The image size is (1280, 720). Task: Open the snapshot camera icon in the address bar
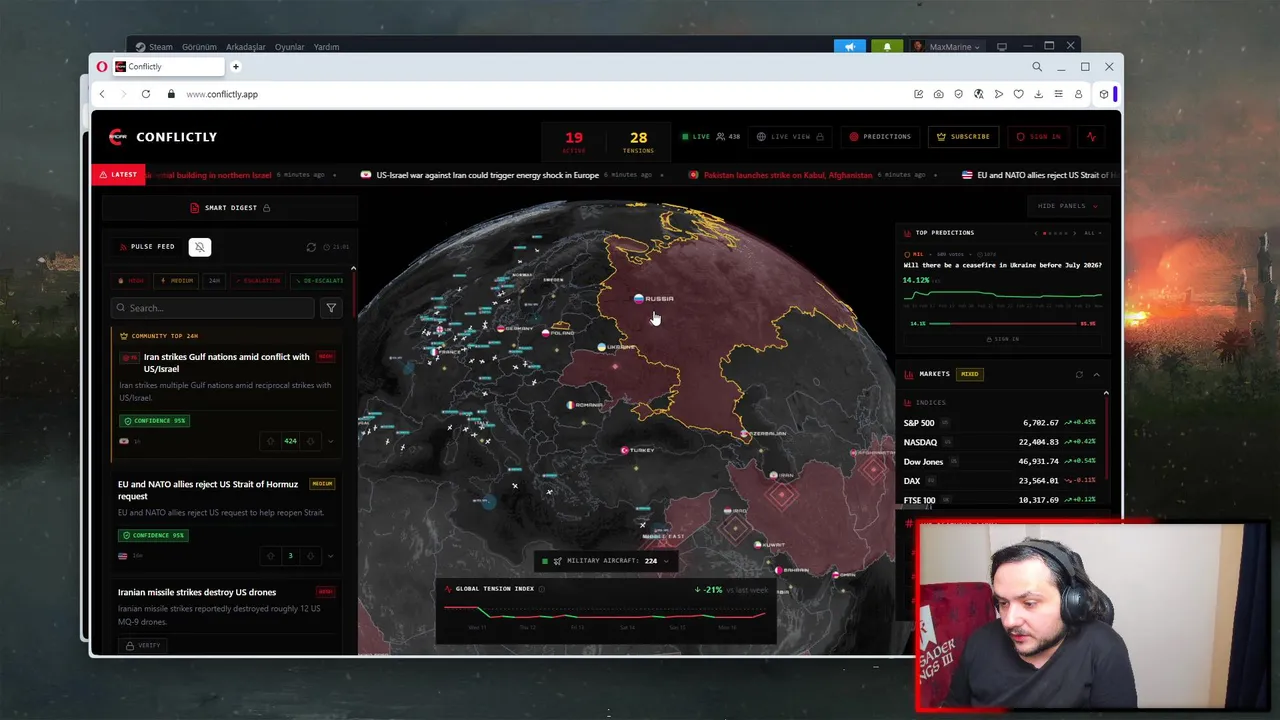tap(938, 94)
